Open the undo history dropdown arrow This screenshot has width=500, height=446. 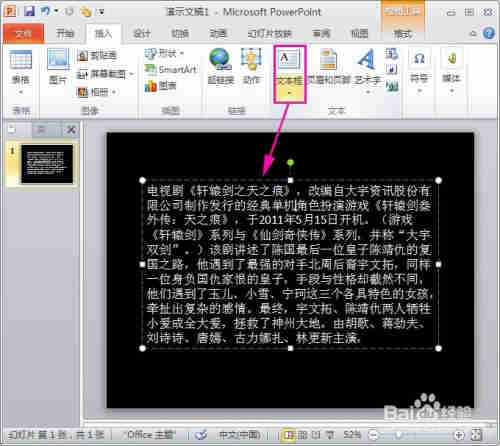56,12
